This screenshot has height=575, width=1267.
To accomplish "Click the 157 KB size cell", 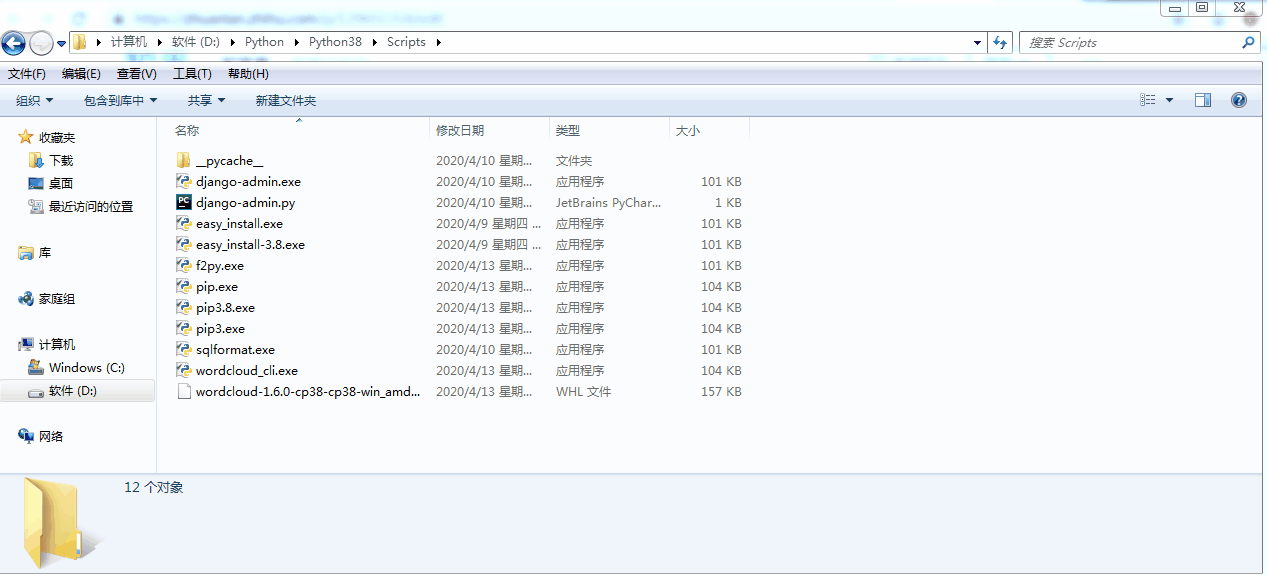I will [x=721, y=392].
